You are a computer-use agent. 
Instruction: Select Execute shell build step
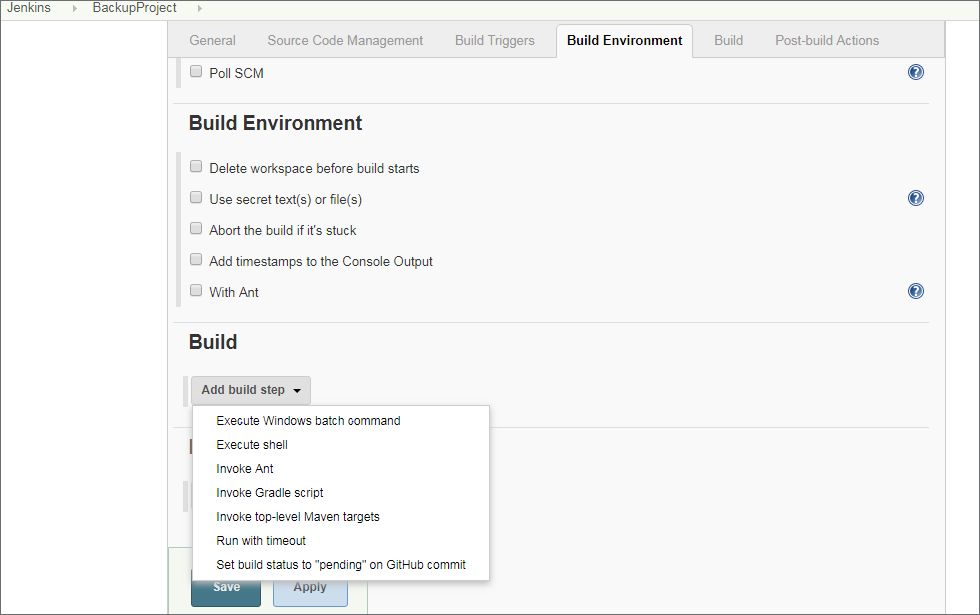click(x=249, y=444)
